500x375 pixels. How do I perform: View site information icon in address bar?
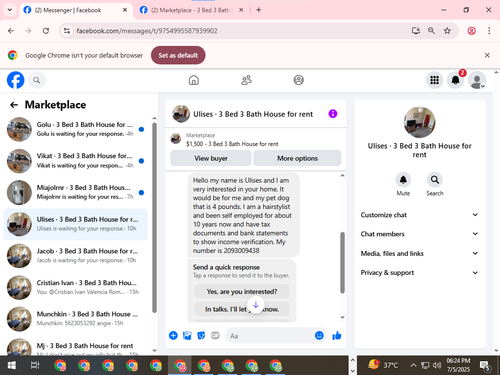(67, 31)
